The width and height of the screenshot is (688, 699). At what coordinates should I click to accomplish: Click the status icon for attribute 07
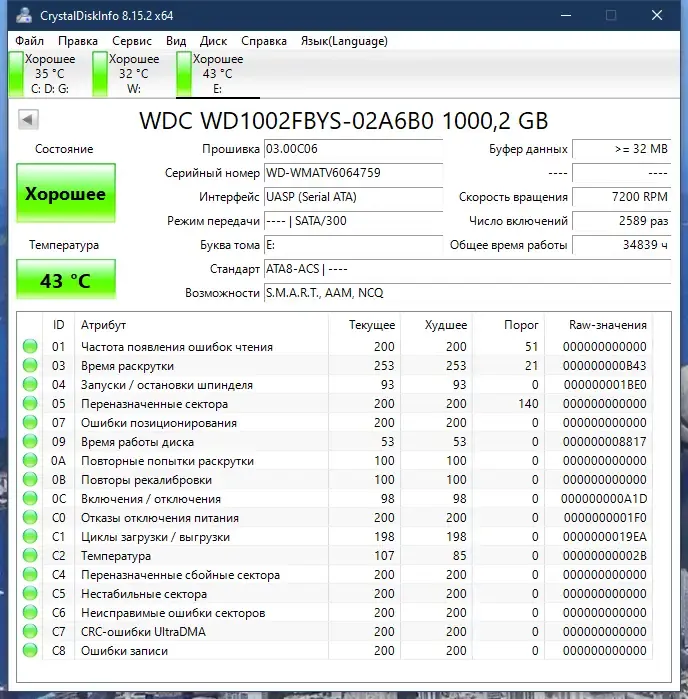[x=30, y=423]
